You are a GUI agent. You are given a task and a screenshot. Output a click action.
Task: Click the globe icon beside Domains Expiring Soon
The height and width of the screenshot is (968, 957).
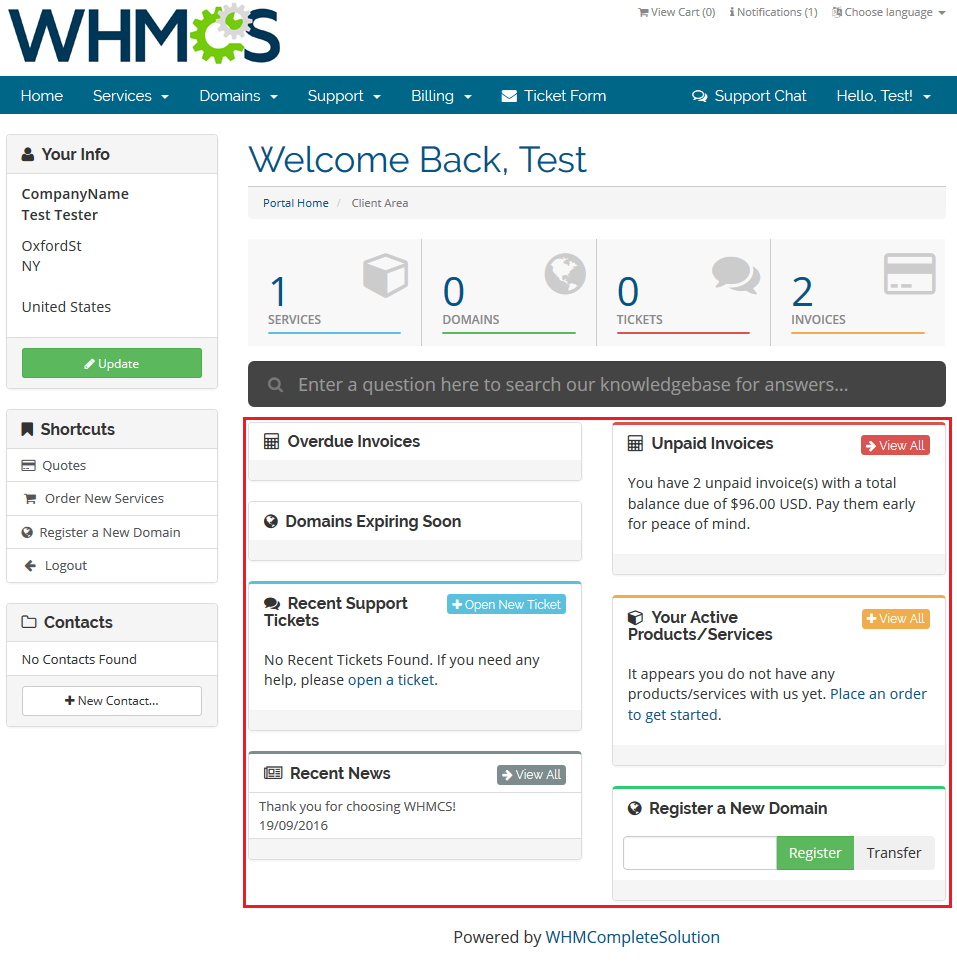coord(271,522)
